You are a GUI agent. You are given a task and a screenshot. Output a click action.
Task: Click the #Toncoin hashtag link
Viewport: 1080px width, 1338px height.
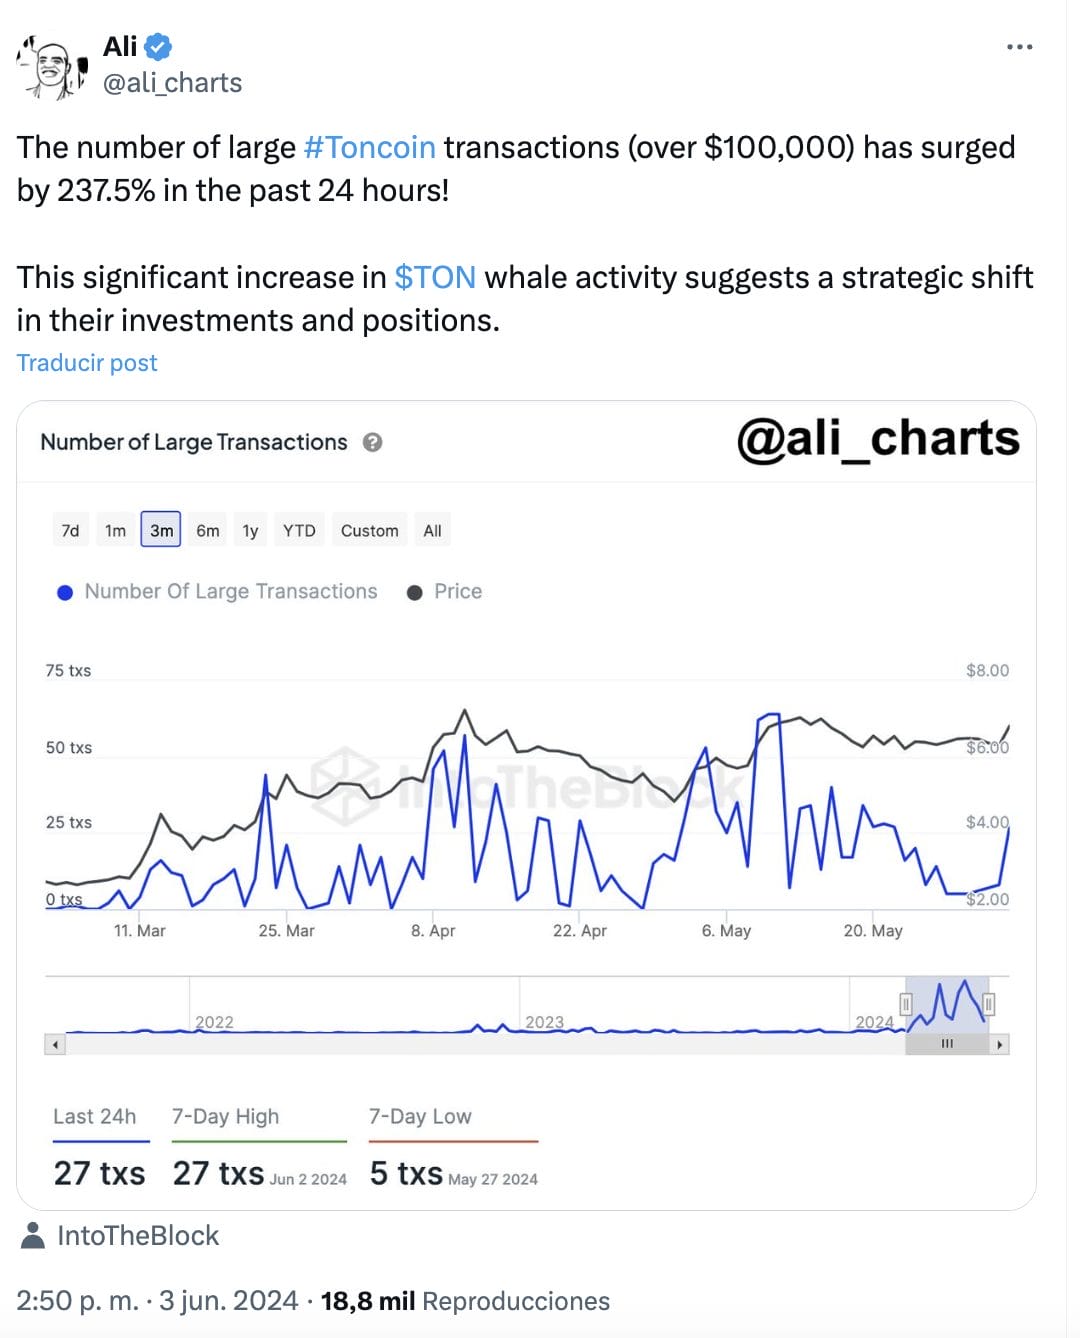(369, 148)
